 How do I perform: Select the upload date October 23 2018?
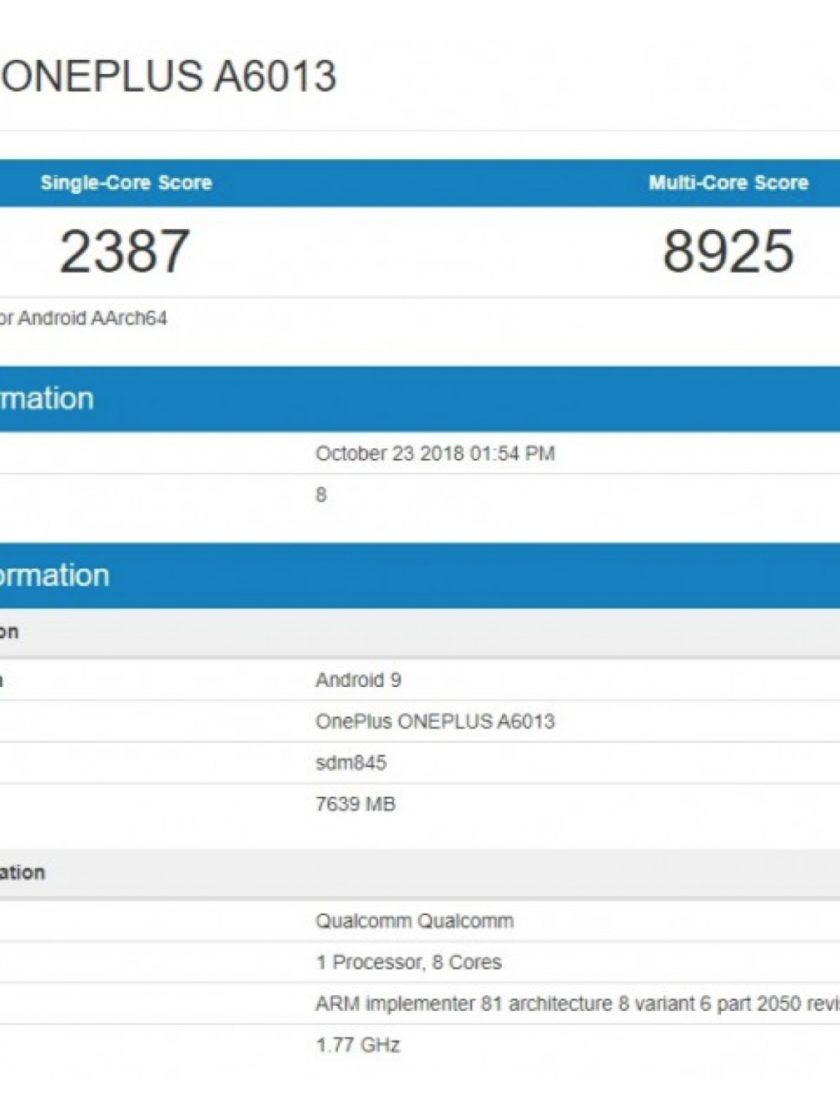(434, 453)
